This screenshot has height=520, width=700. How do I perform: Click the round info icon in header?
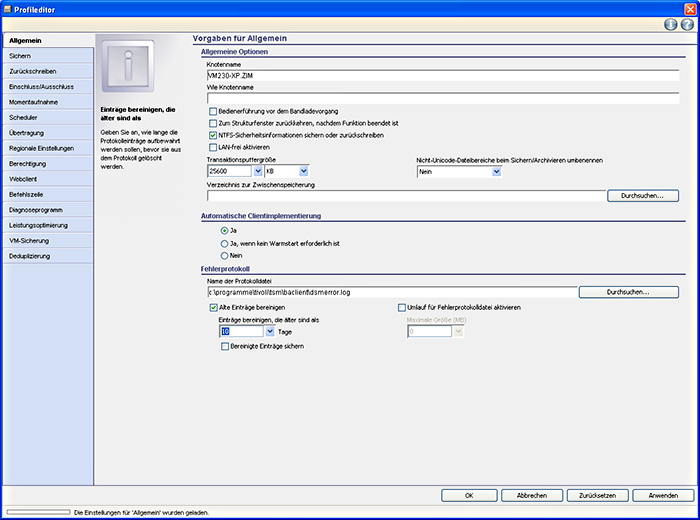(x=671, y=24)
